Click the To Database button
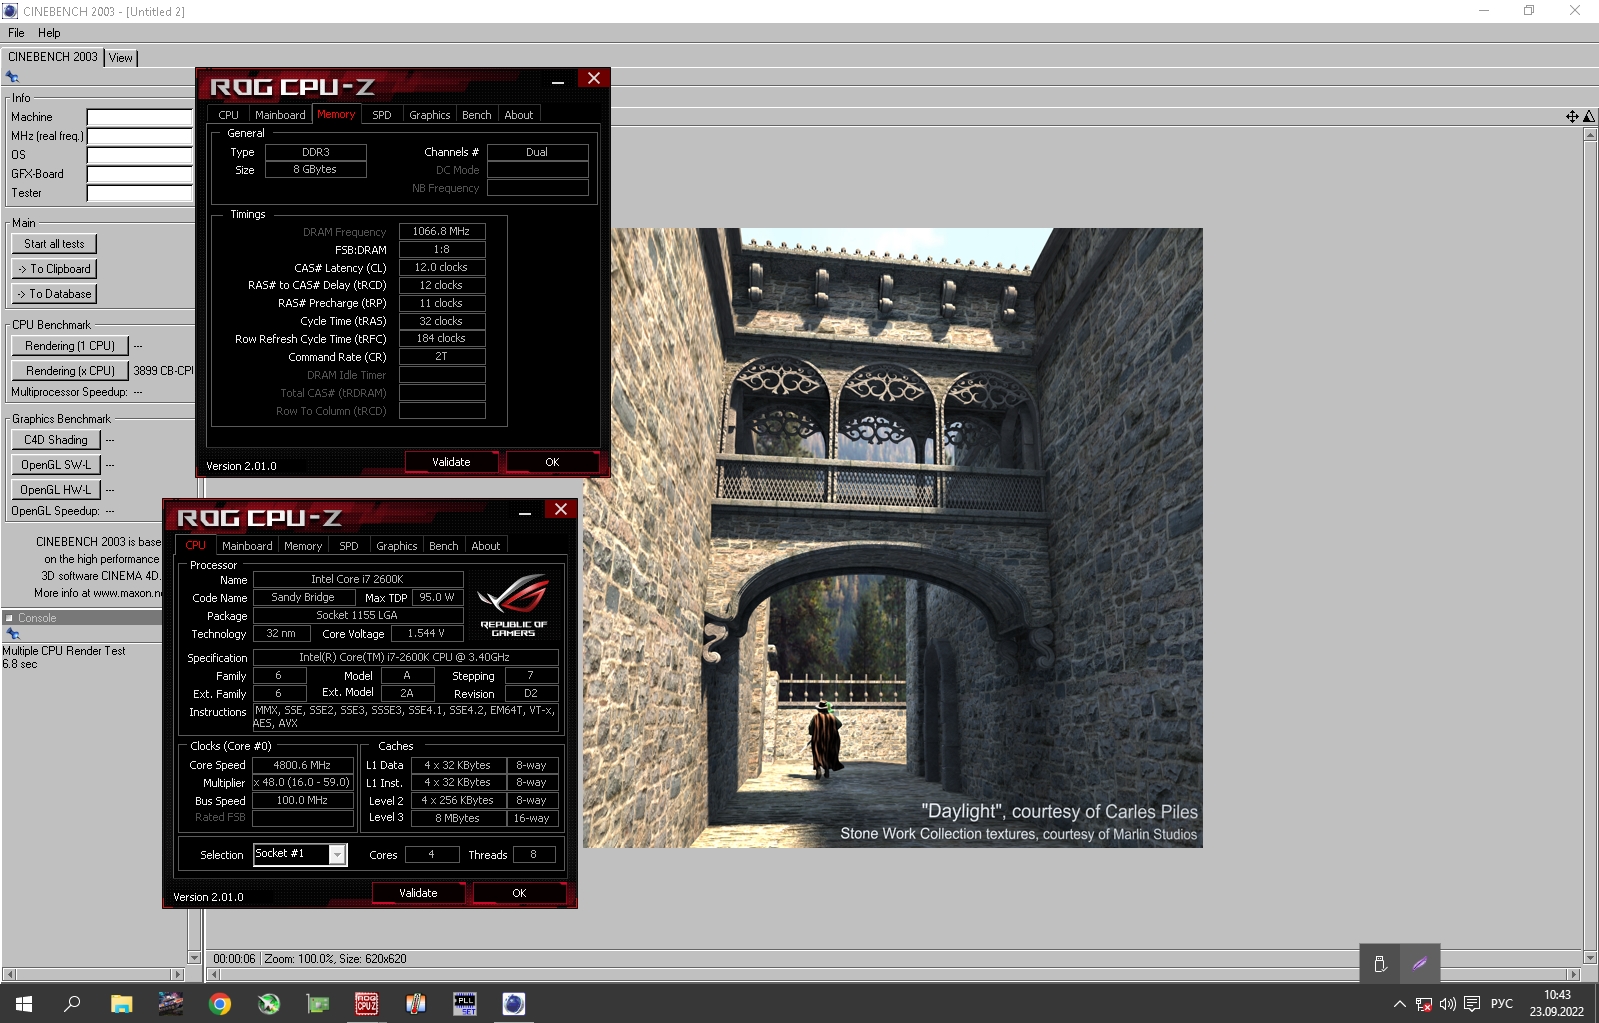 point(55,294)
